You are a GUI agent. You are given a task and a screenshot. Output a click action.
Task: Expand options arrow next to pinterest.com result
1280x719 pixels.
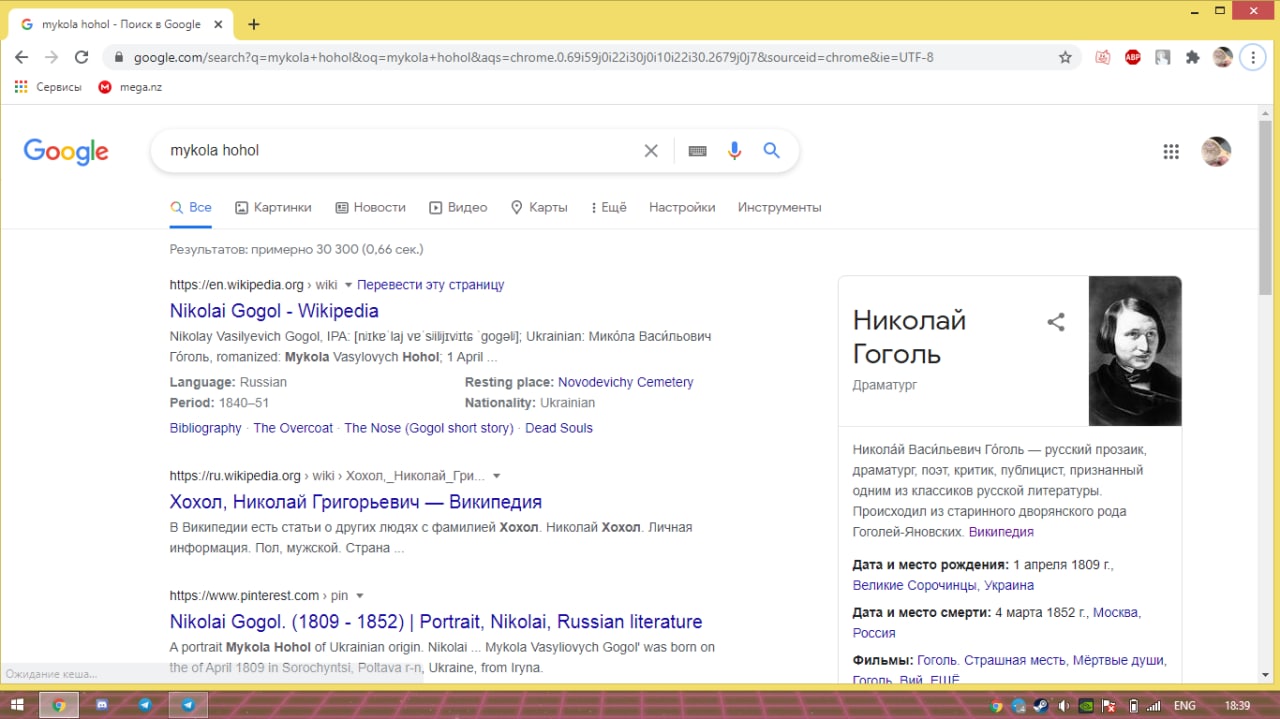click(360, 596)
